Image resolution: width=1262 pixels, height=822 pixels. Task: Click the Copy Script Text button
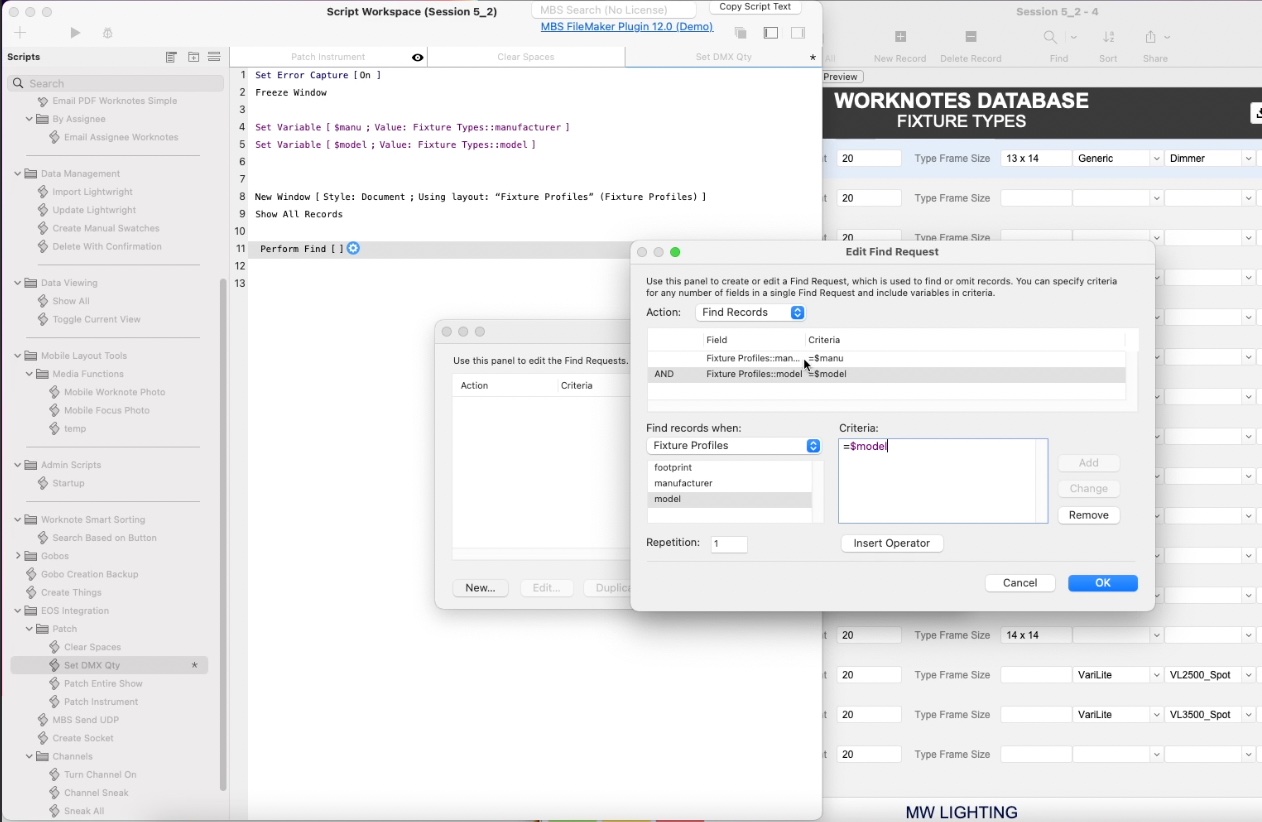click(x=755, y=7)
